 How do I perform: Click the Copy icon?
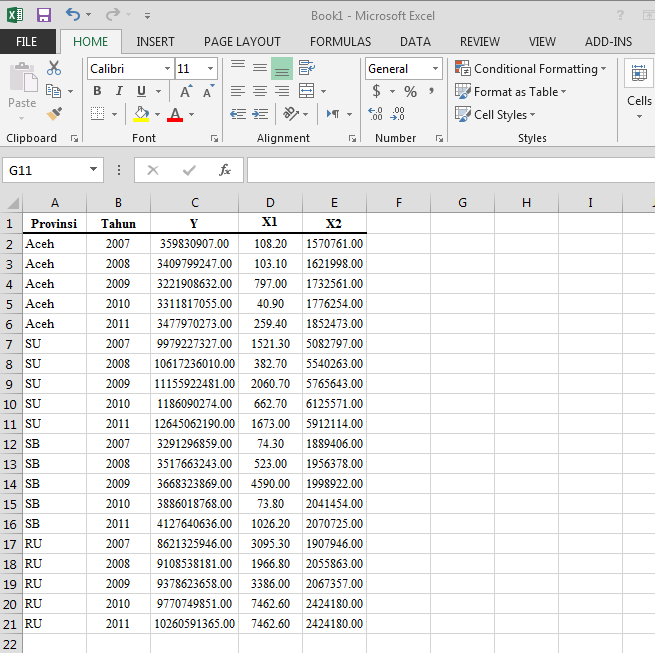click(53, 91)
